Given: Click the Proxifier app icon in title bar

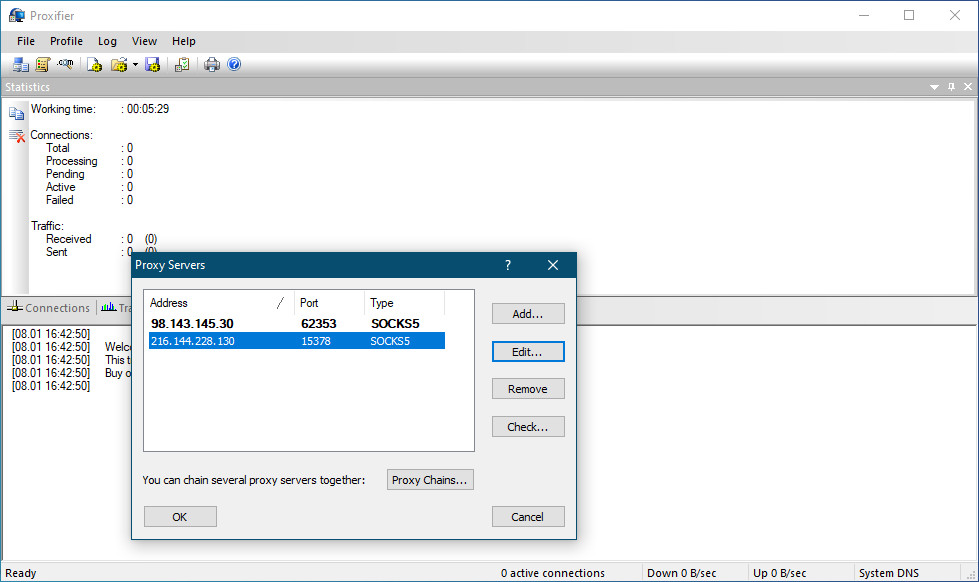Looking at the screenshot, I should [17, 15].
